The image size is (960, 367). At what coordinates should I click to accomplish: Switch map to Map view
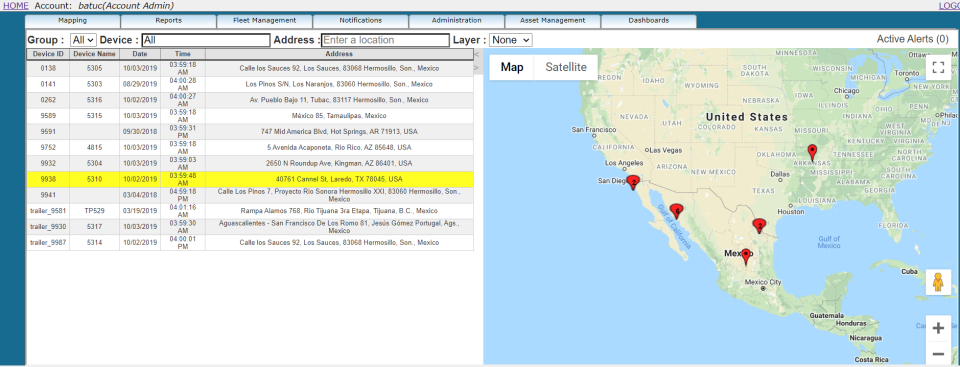pyautogui.click(x=512, y=67)
